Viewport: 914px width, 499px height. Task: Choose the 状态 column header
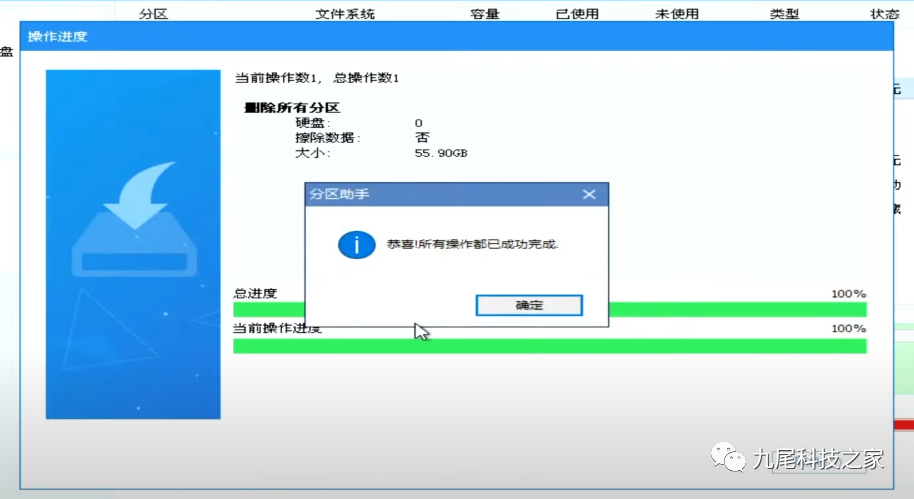(885, 15)
